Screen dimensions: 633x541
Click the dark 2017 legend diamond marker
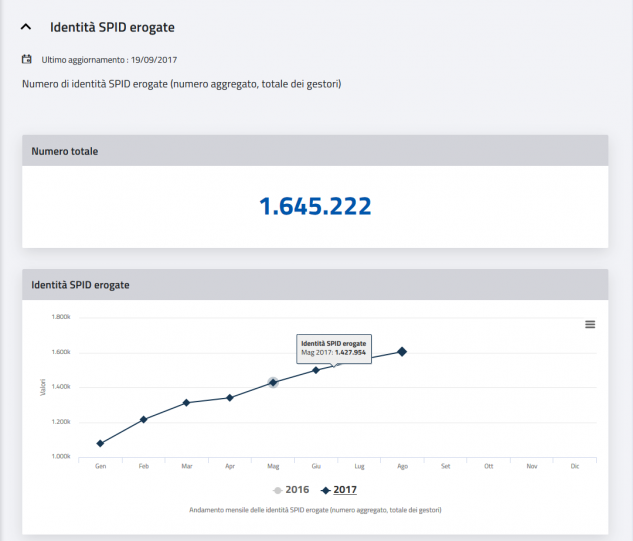click(x=326, y=490)
